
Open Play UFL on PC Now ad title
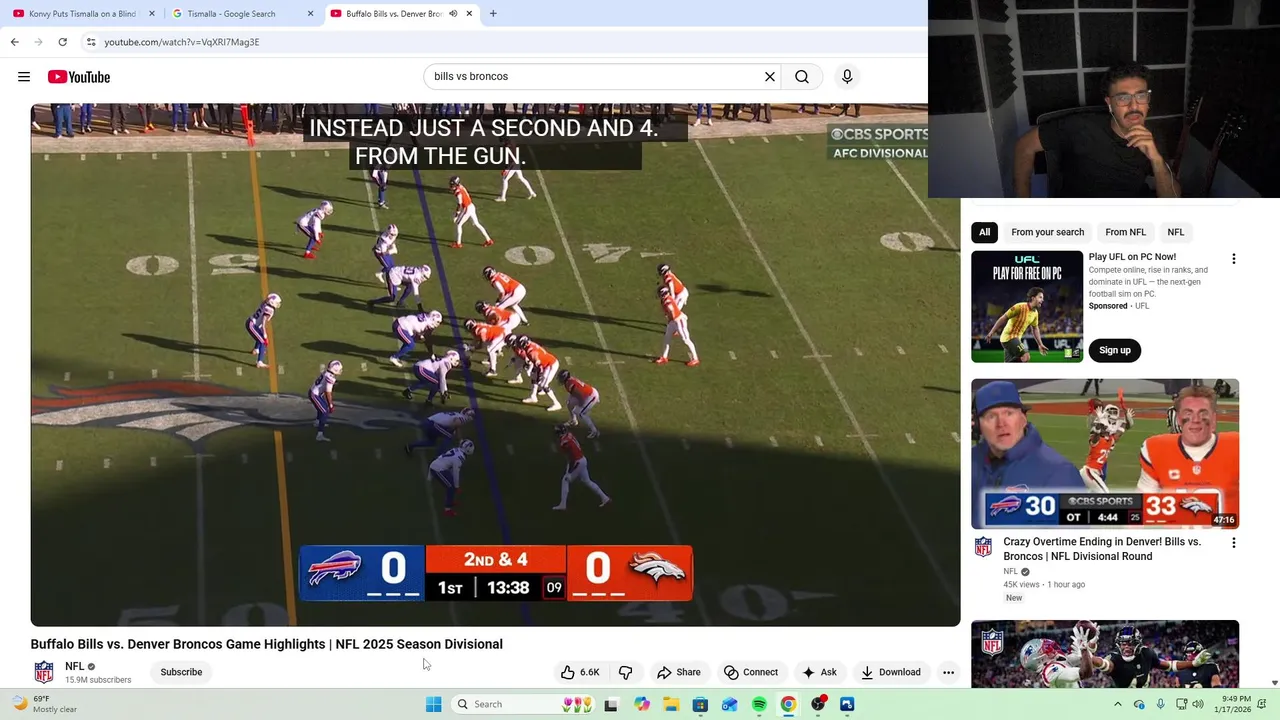[x=1132, y=257]
